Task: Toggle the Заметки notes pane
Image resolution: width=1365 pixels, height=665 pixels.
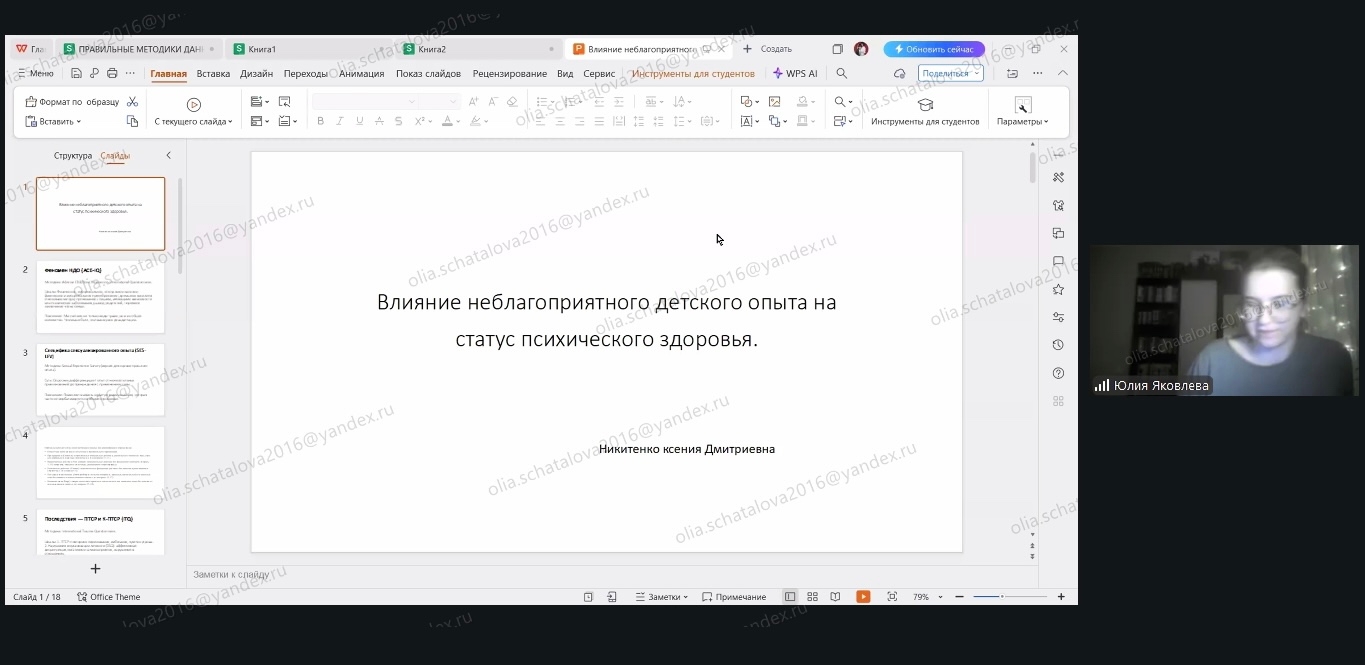Action: (x=661, y=597)
